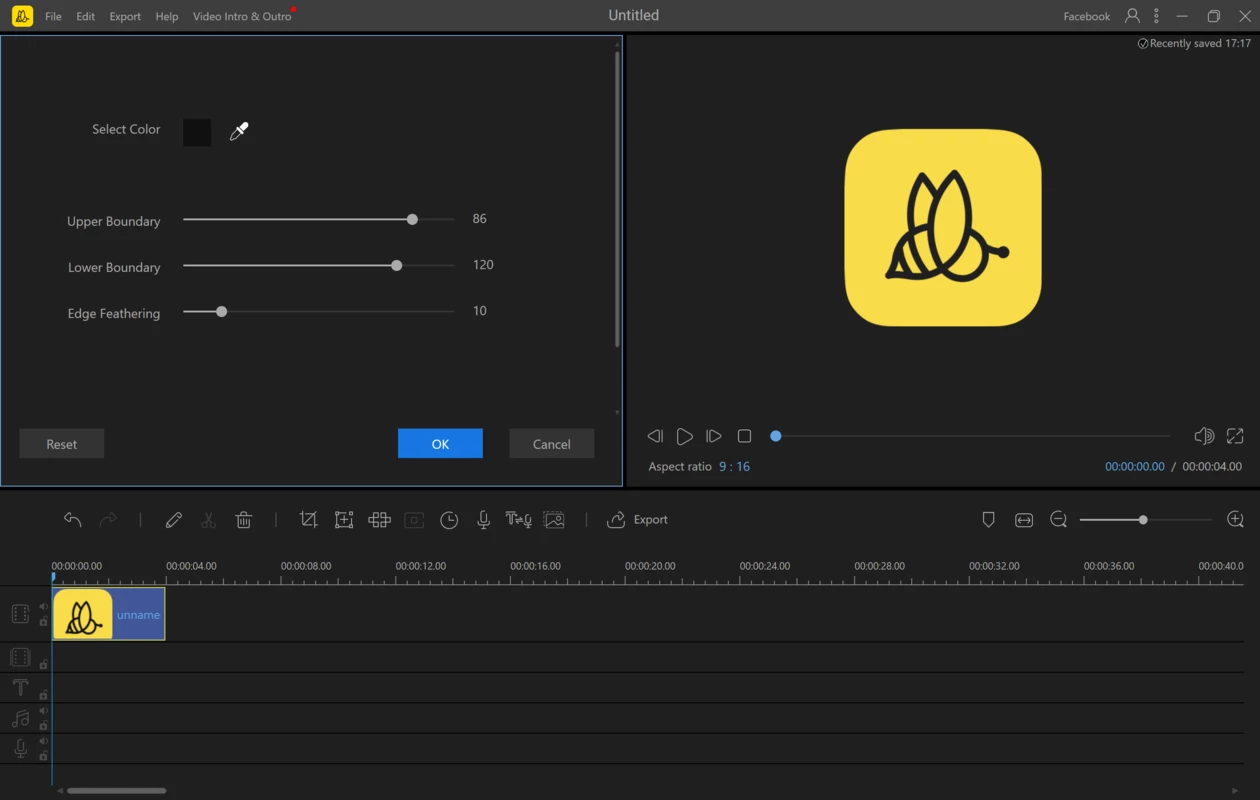Screen dimensions: 1260x800
Task: Lock the text track
Action: [x=43, y=694]
